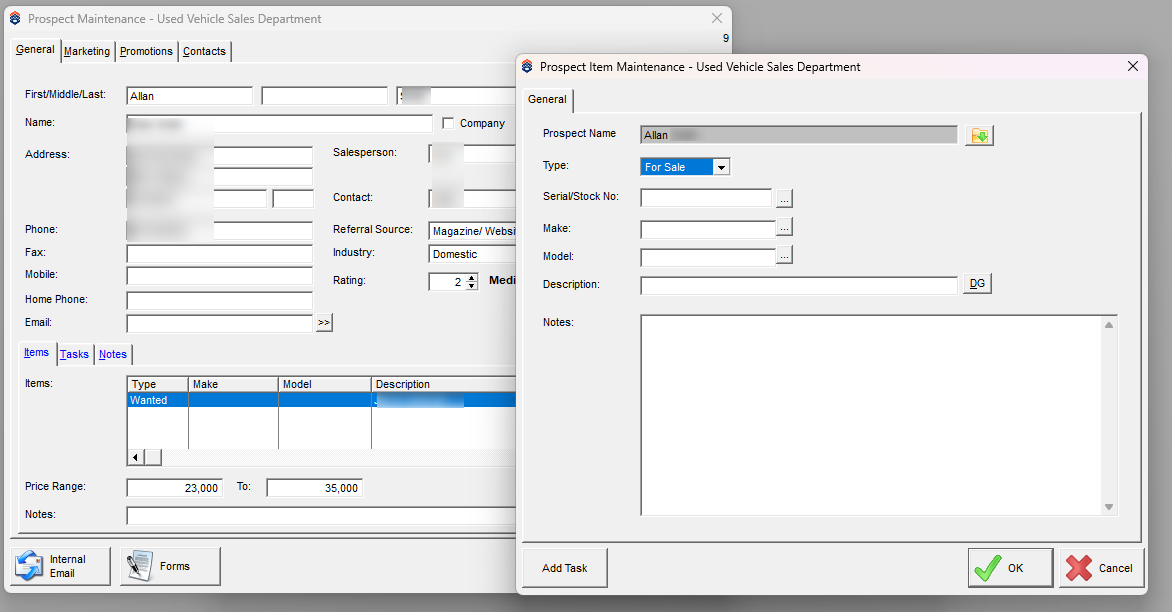
Task: Open the Tasks sub-tab
Action: pyautogui.click(x=74, y=354)
